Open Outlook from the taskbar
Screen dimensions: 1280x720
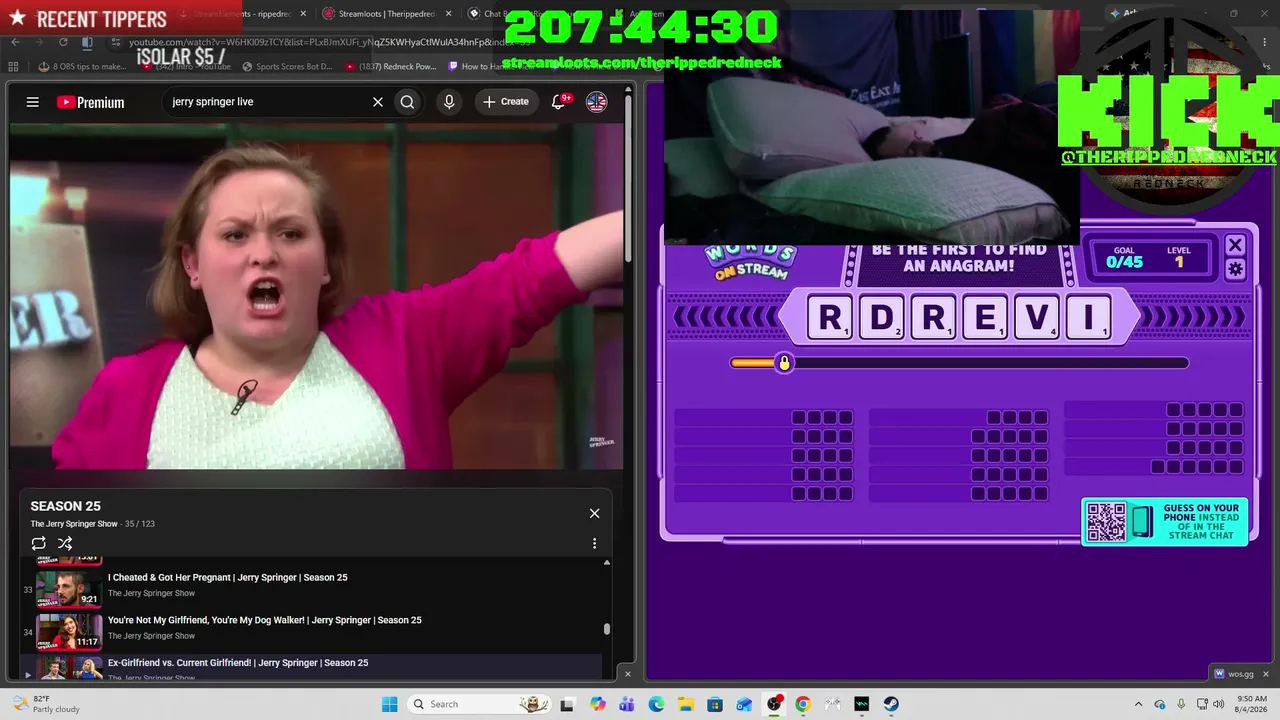click(744, 704)
